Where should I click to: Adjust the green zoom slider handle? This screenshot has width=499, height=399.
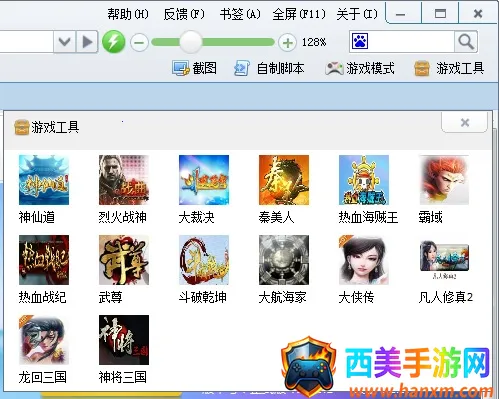pyautogui.click(x=190, y=42)
